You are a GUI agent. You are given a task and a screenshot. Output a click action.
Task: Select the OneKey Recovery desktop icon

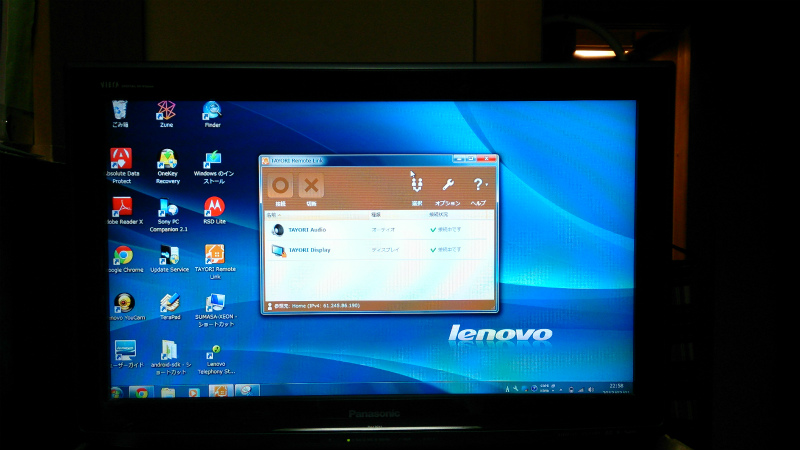[x=168, y=166]
